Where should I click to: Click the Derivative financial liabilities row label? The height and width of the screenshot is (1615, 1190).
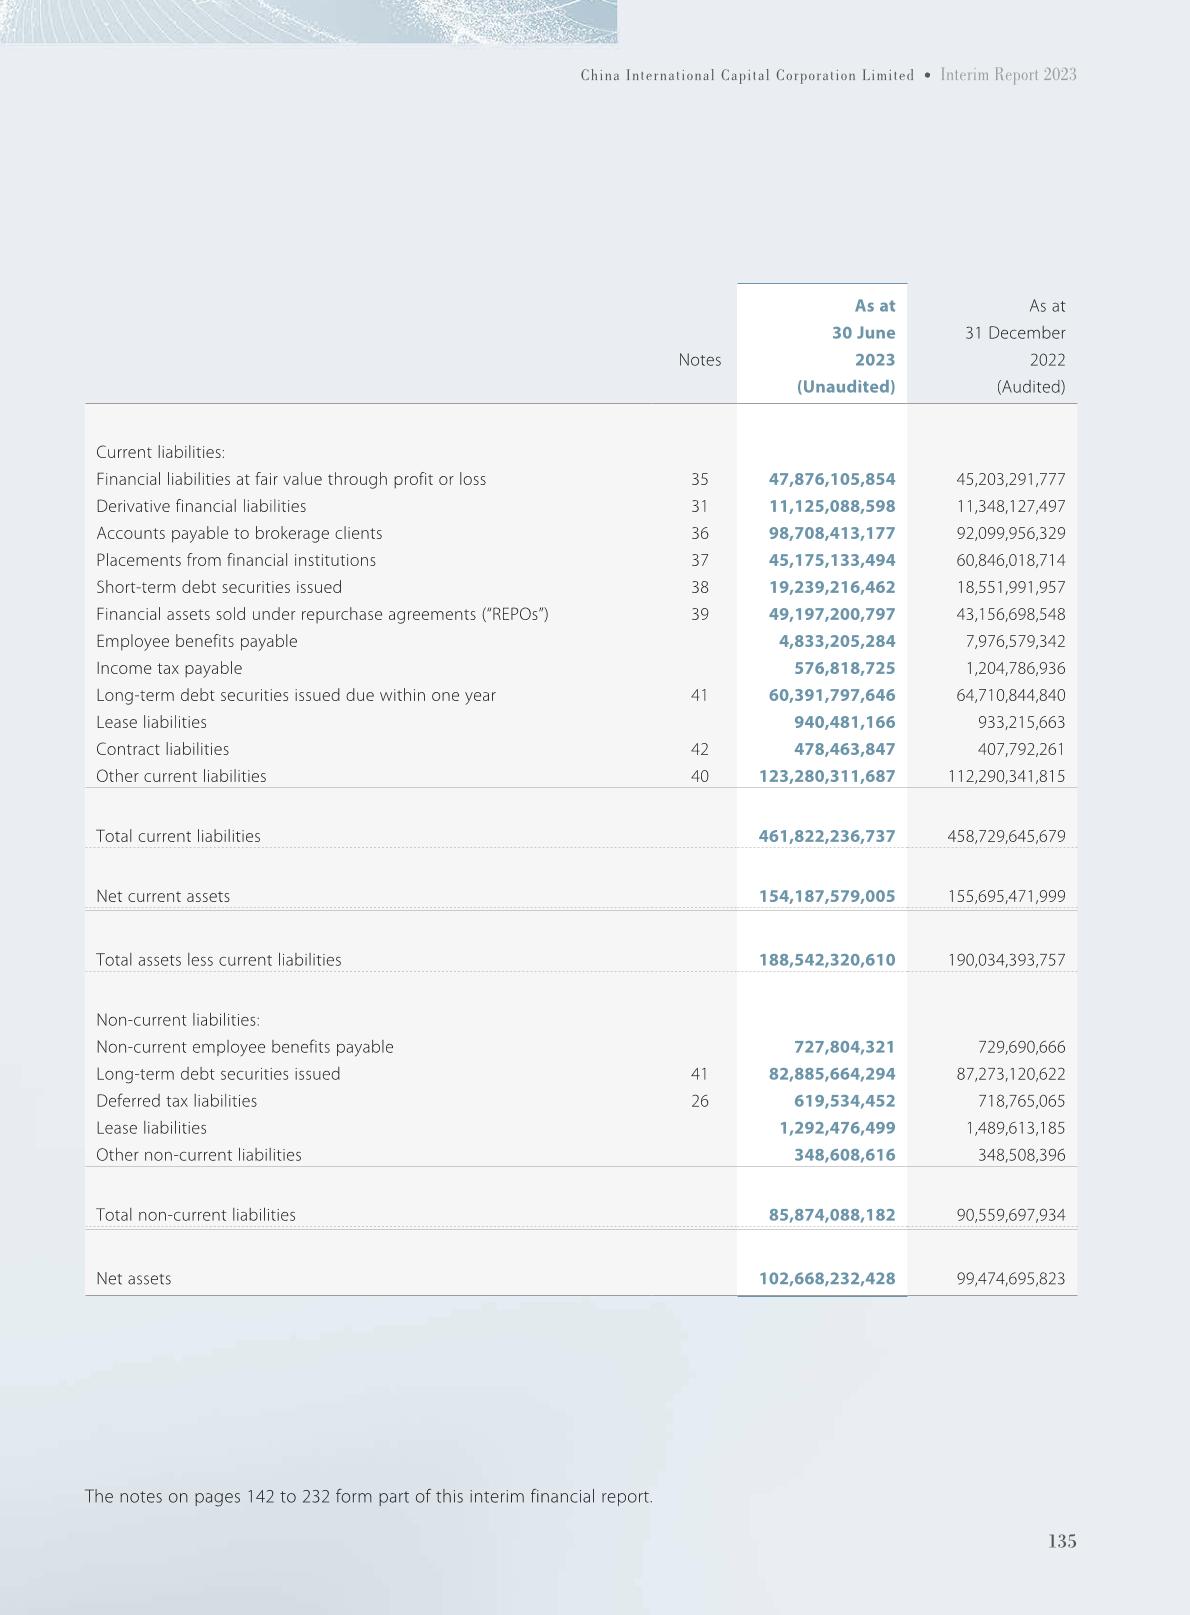[x=201, y=506]
